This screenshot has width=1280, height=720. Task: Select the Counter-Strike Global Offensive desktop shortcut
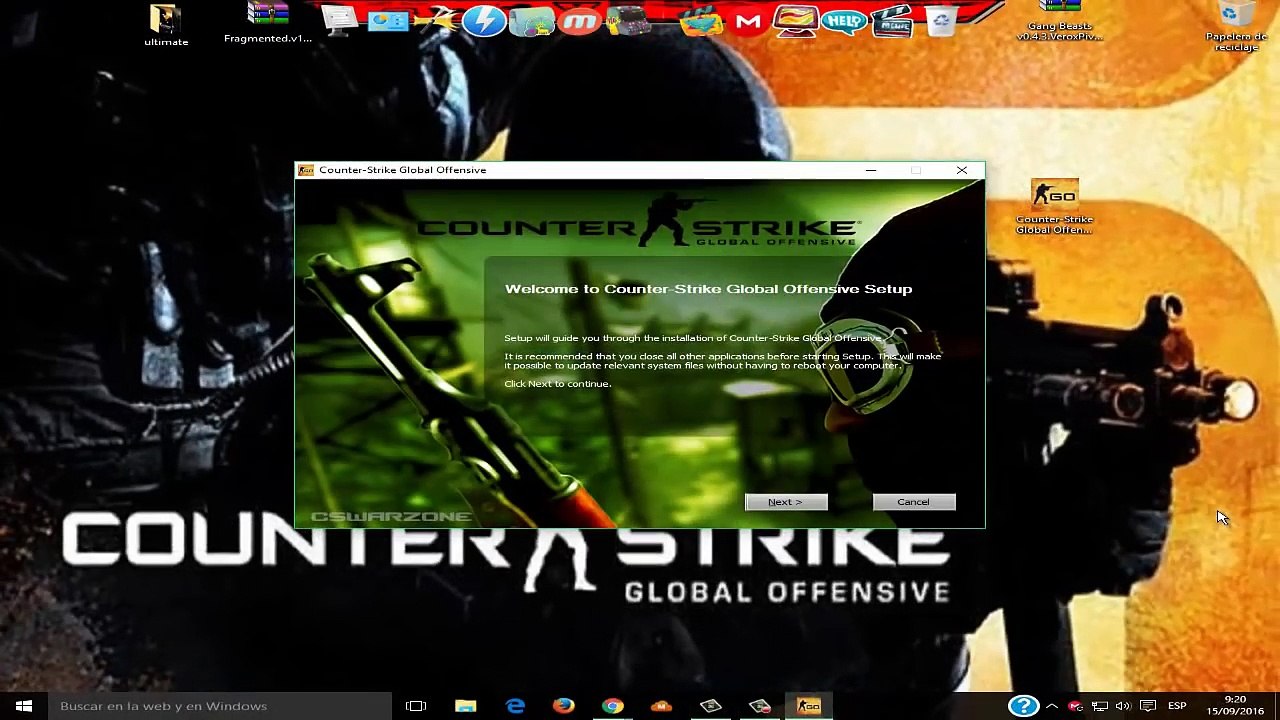click(1054, 207)
